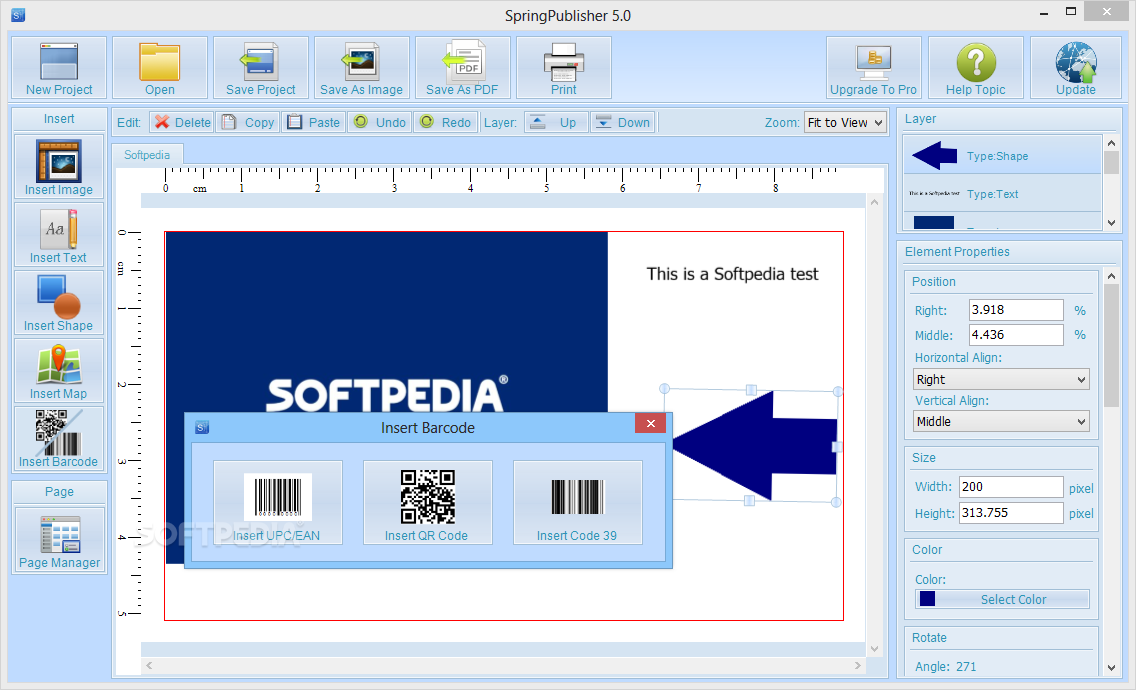1136x690 pixels.
Task: Click canvas vertical scroll down arrow
Action: coord(874,649)
